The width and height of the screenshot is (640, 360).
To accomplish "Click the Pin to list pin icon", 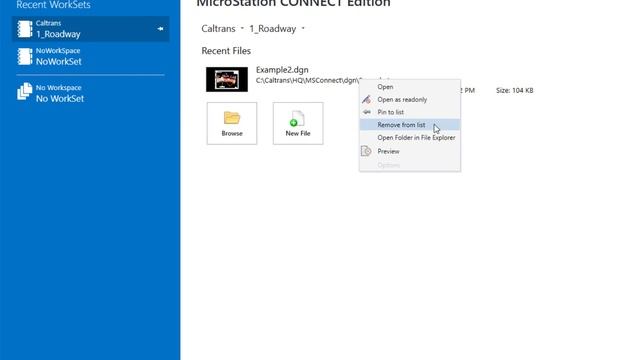I will tap(367, 112).
